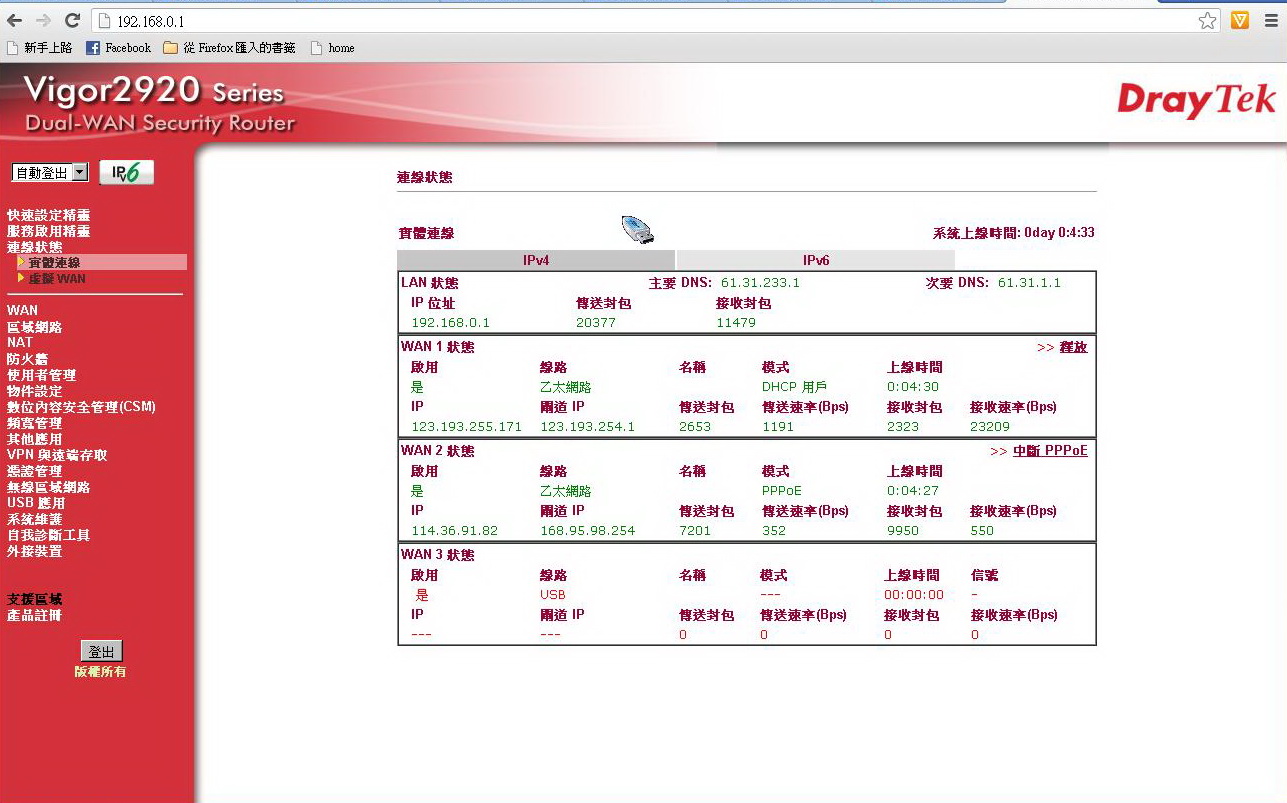Click the browser Back arrow
This screenshot has width=1287, height=803.
pos(14,20)
